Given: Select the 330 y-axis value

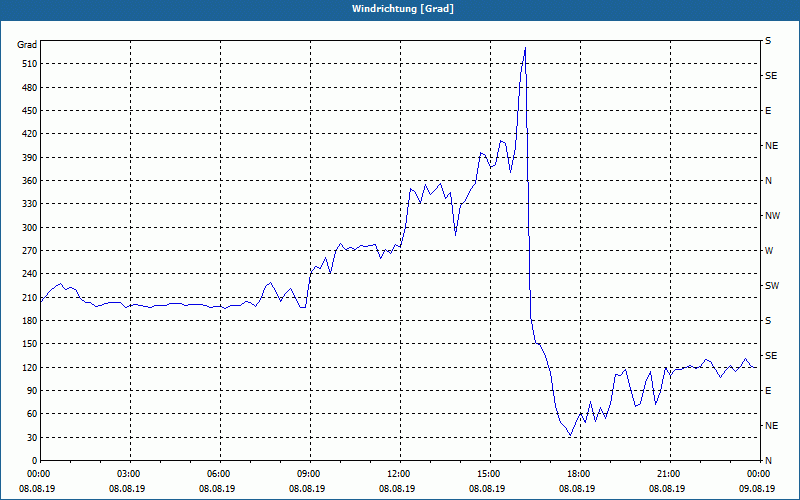Looking at the screenshot, I should pos(31,204).
